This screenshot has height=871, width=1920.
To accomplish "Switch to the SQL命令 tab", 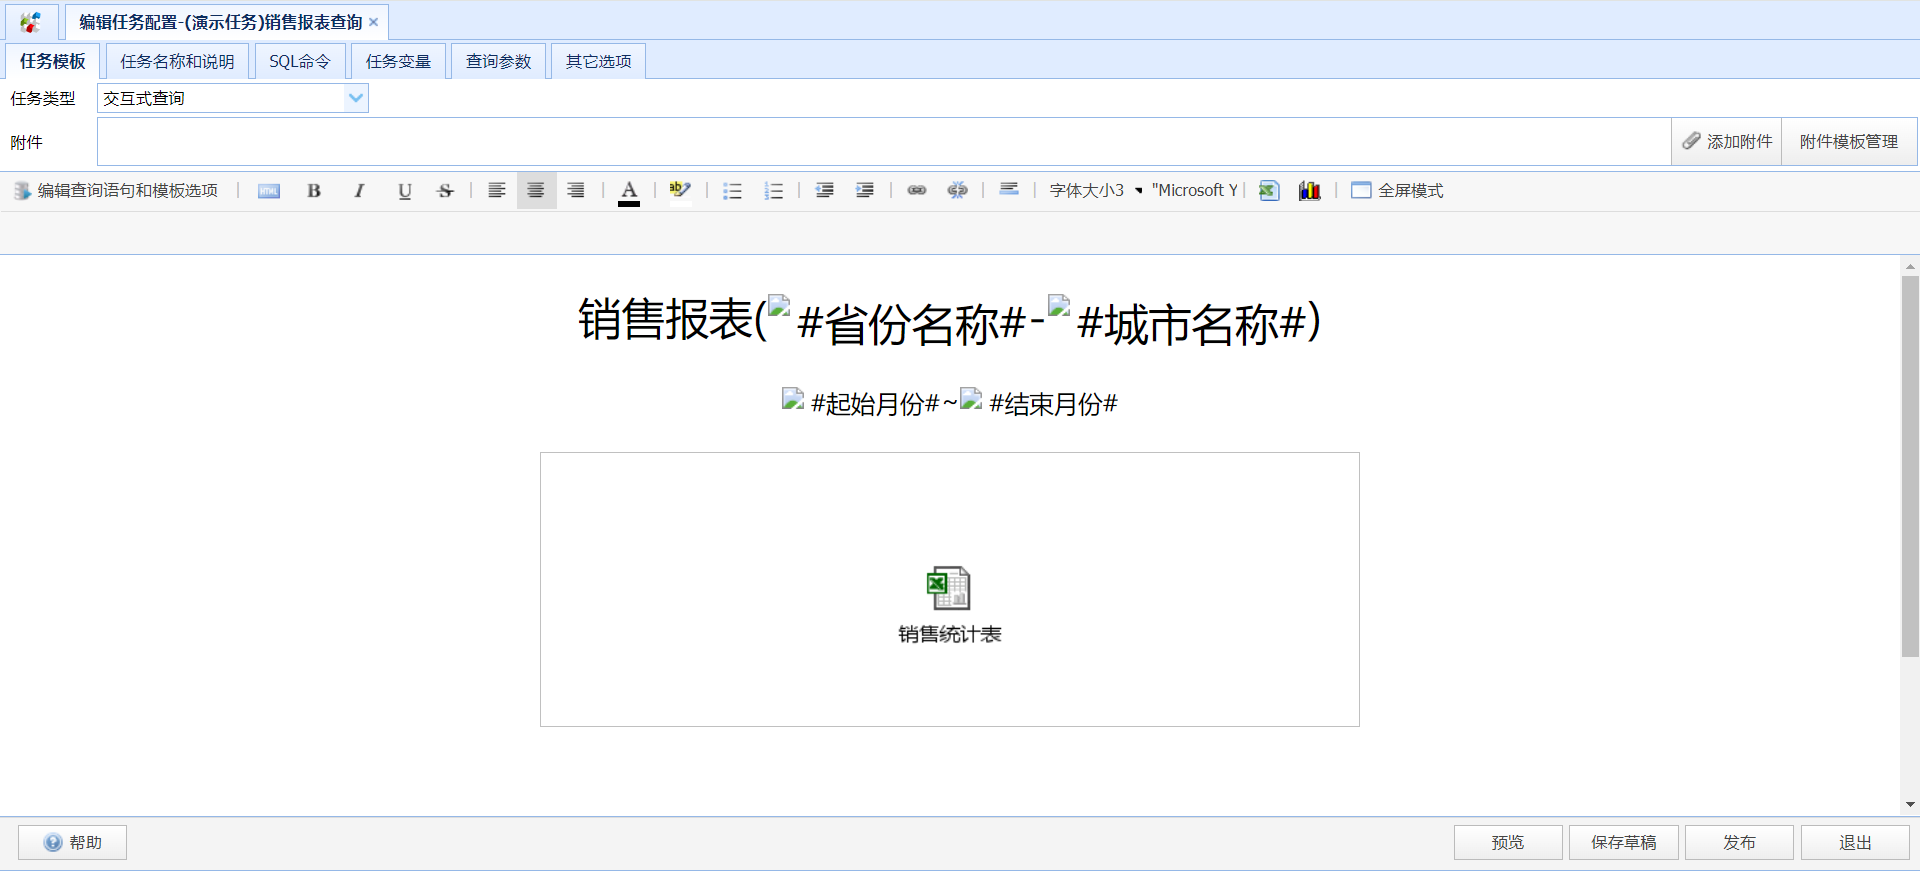I will pos(300,61).
